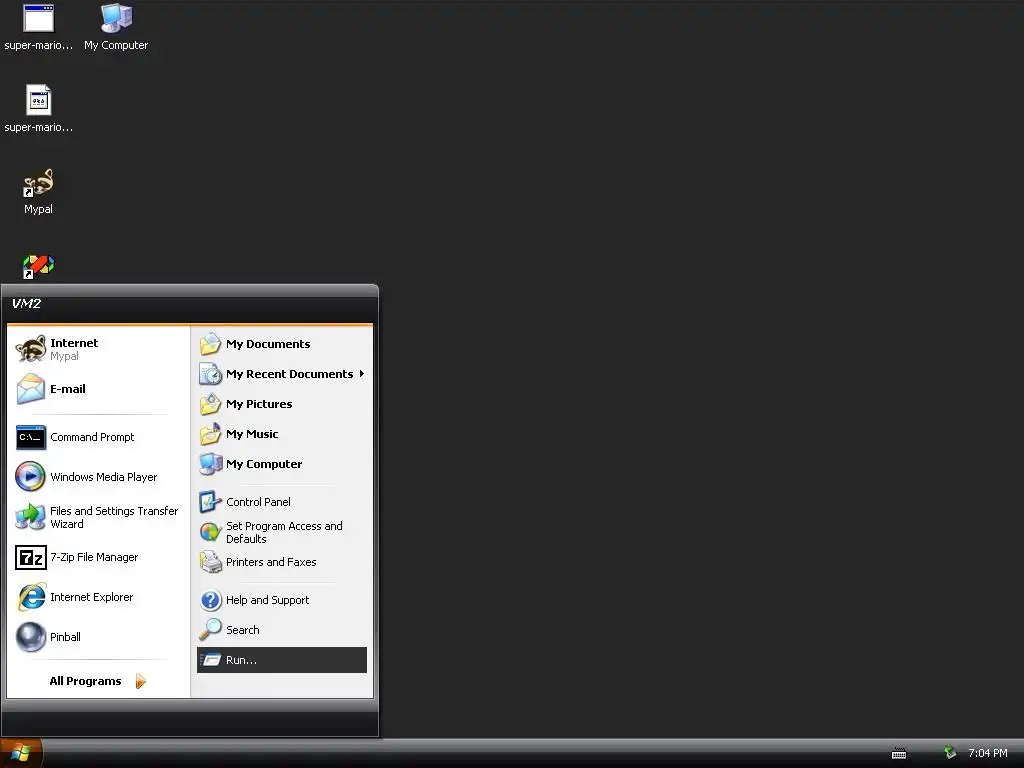Viewport: 1024px width, 768px height.
Task: Click My Recent Documents icon
Action: 210,374
